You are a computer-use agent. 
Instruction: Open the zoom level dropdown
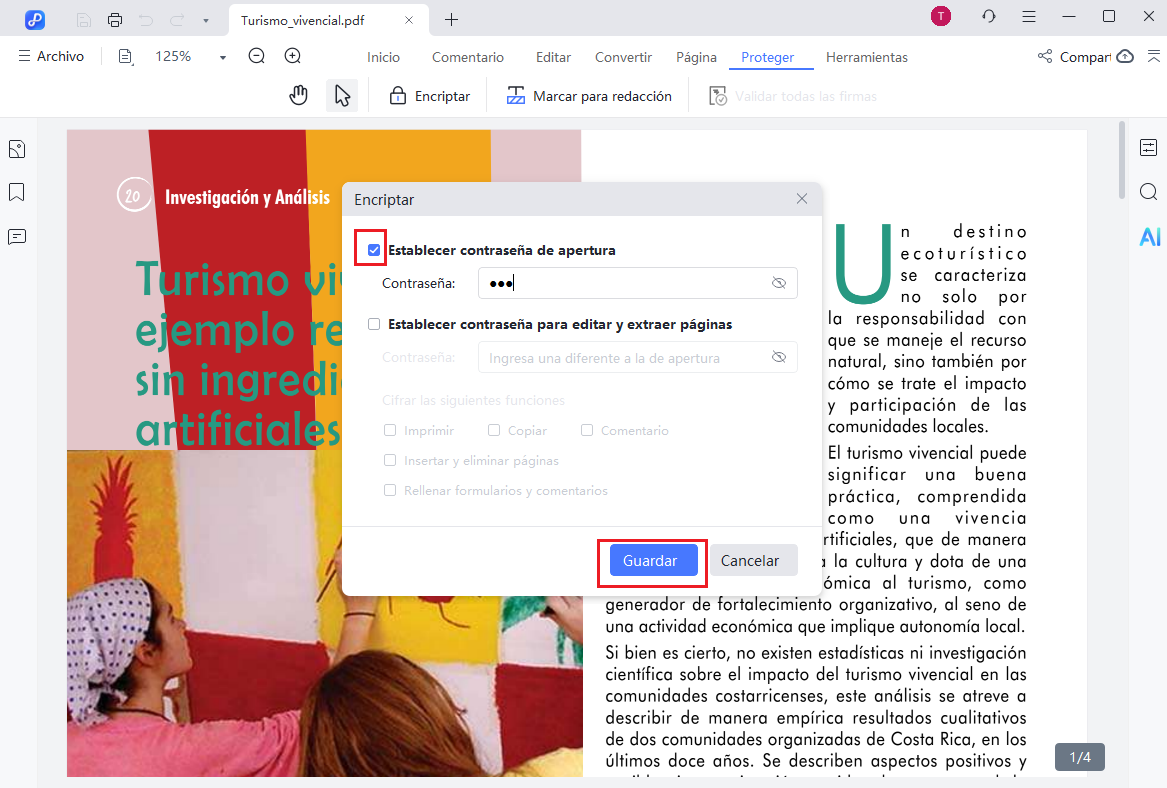pyautogui.click(x=221, y=56)
